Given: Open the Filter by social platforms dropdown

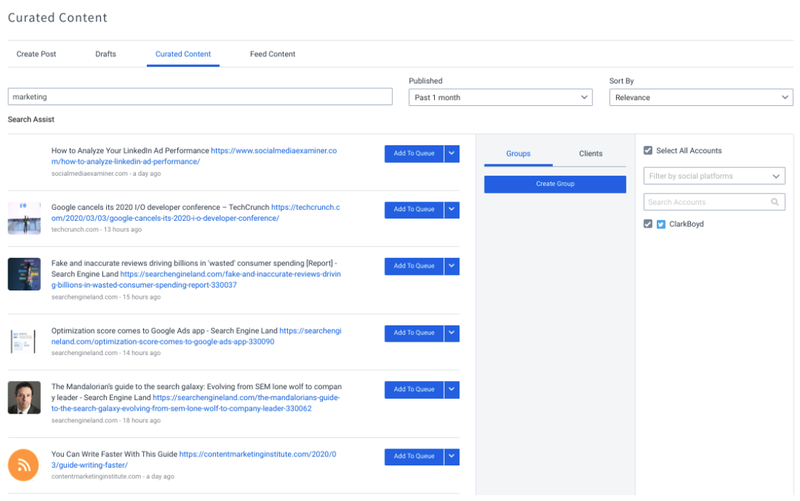Looking at the screenshot, I should (x=714, y=176).
